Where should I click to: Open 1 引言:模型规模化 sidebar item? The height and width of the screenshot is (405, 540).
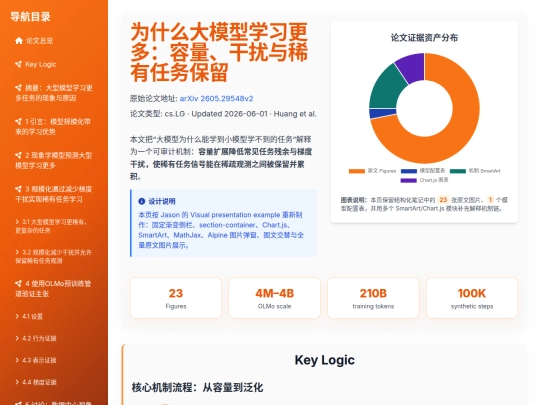(x=54, y=126)
